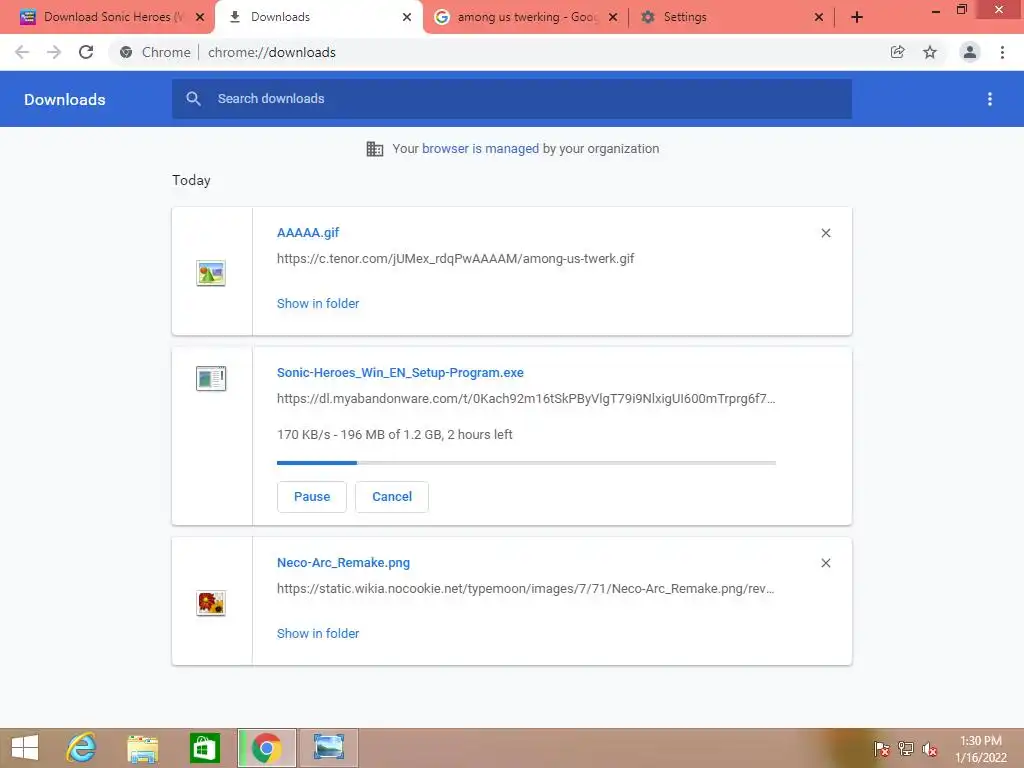Click the download arrow favicon on Downloads tab
This screenshot has height=768, width=1024.
234,17
